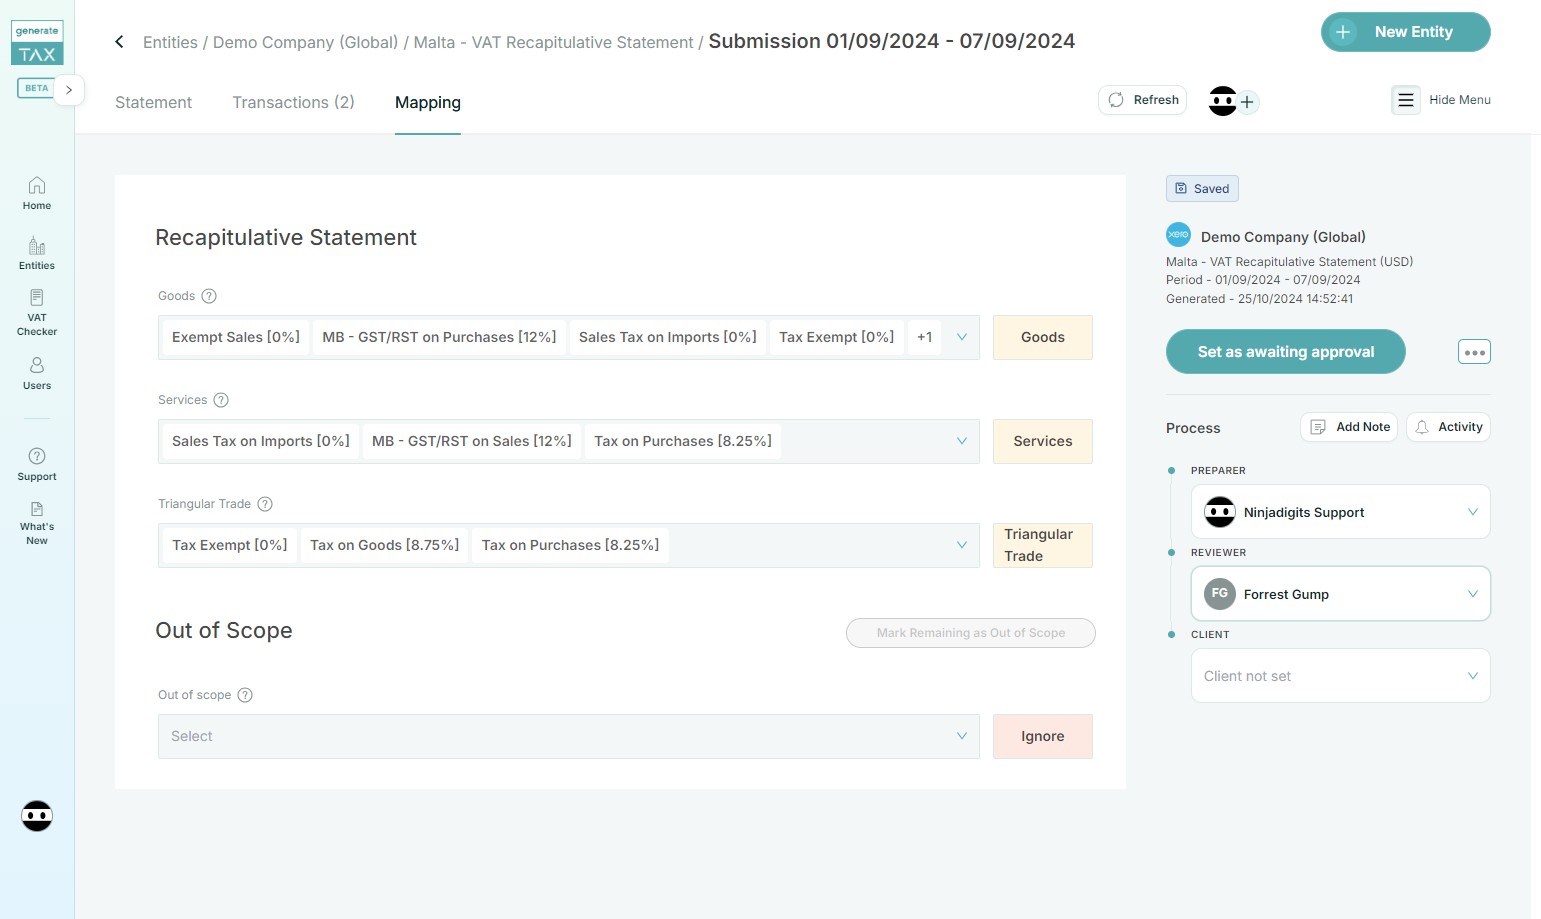
Task: Click the plus icon next to header avatar
Action: (1247, 102)
